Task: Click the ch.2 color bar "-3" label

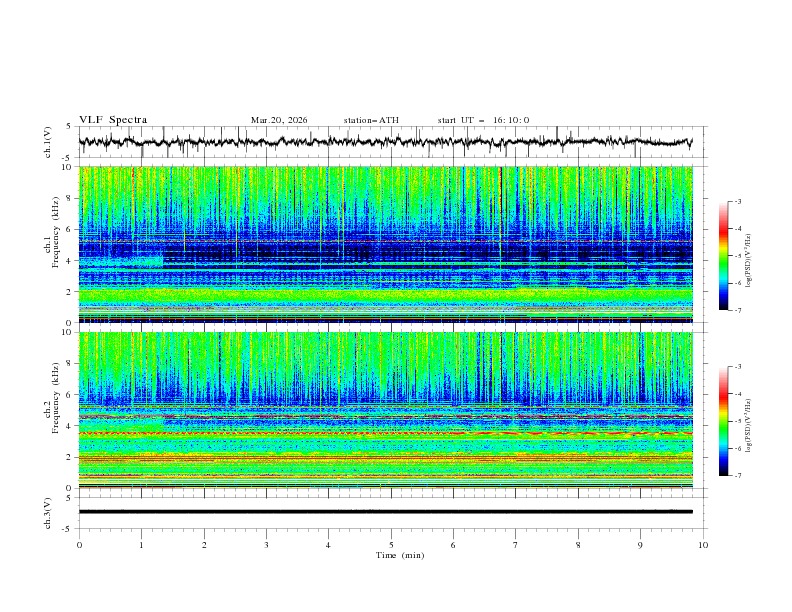Action: [x=738, y=367]
